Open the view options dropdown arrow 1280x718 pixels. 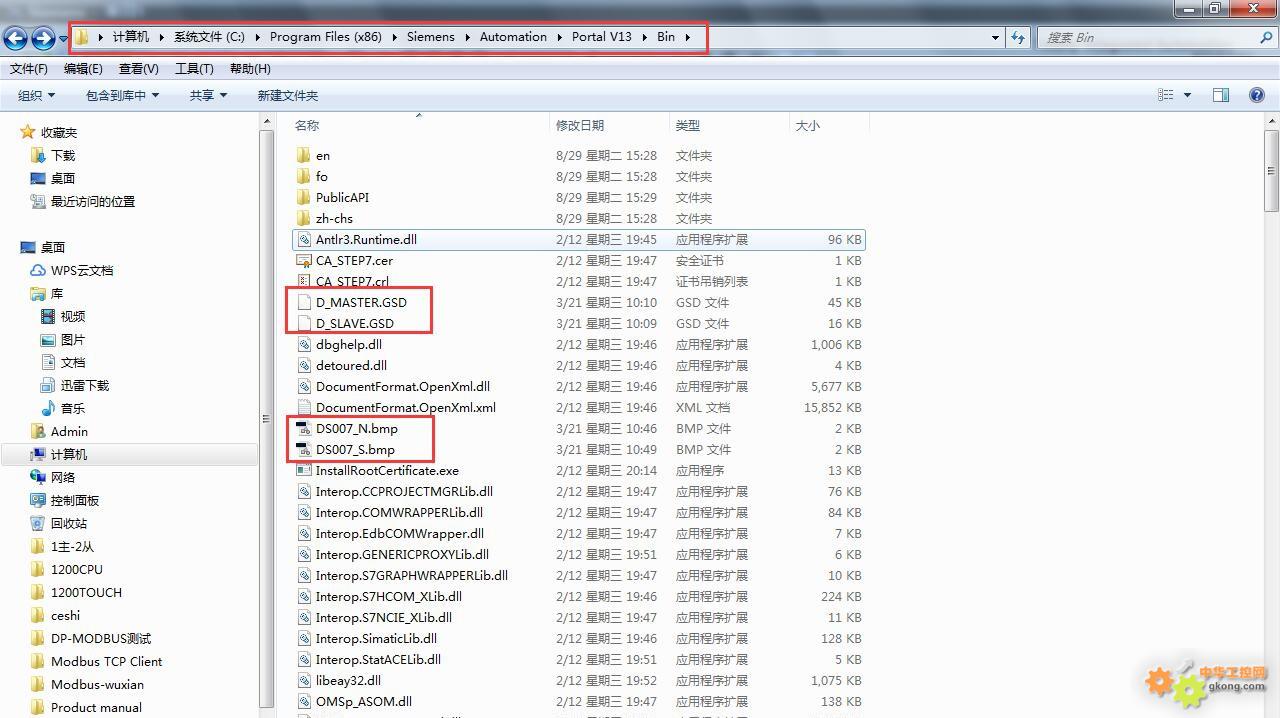[1187, 95]
